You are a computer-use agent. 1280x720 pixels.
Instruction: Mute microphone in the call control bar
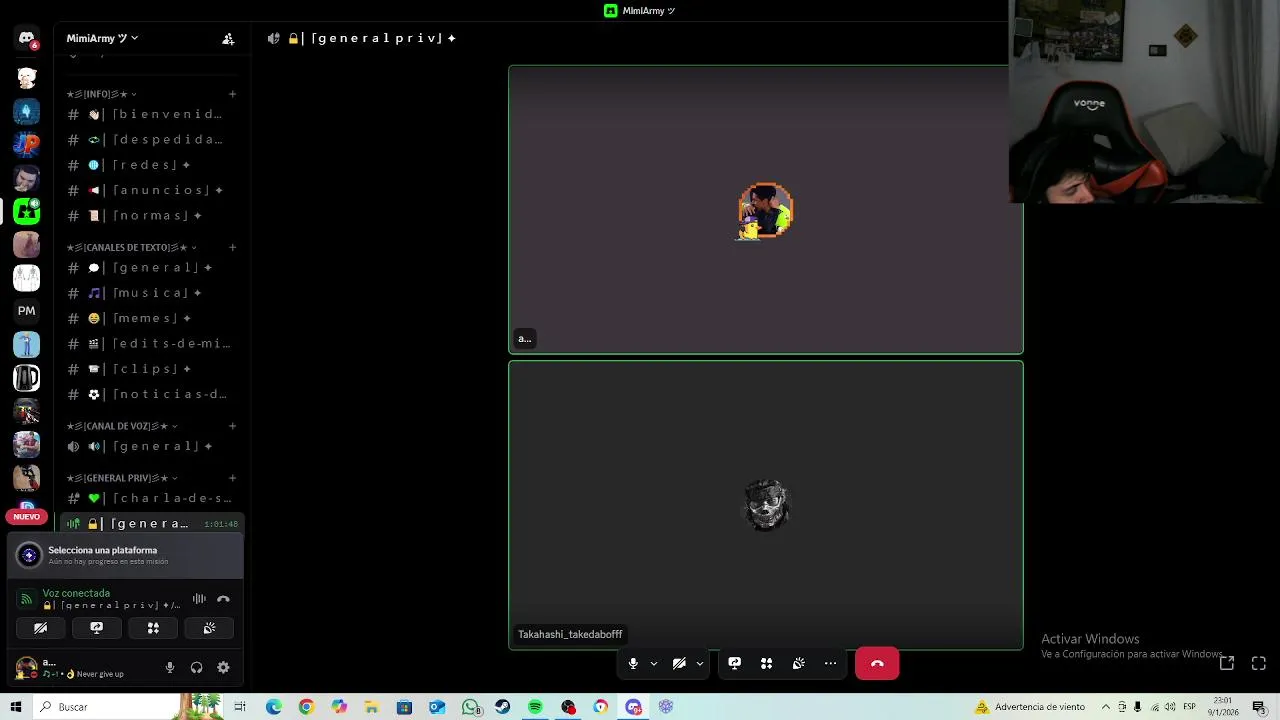coord(633,663)
